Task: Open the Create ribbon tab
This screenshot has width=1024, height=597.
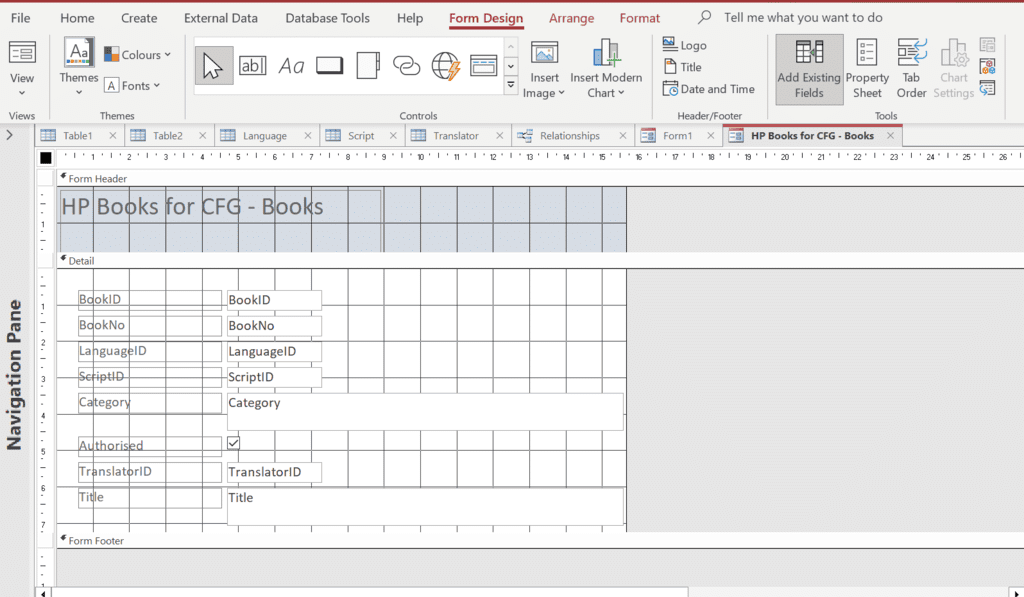Action: [x=139, y=18]
